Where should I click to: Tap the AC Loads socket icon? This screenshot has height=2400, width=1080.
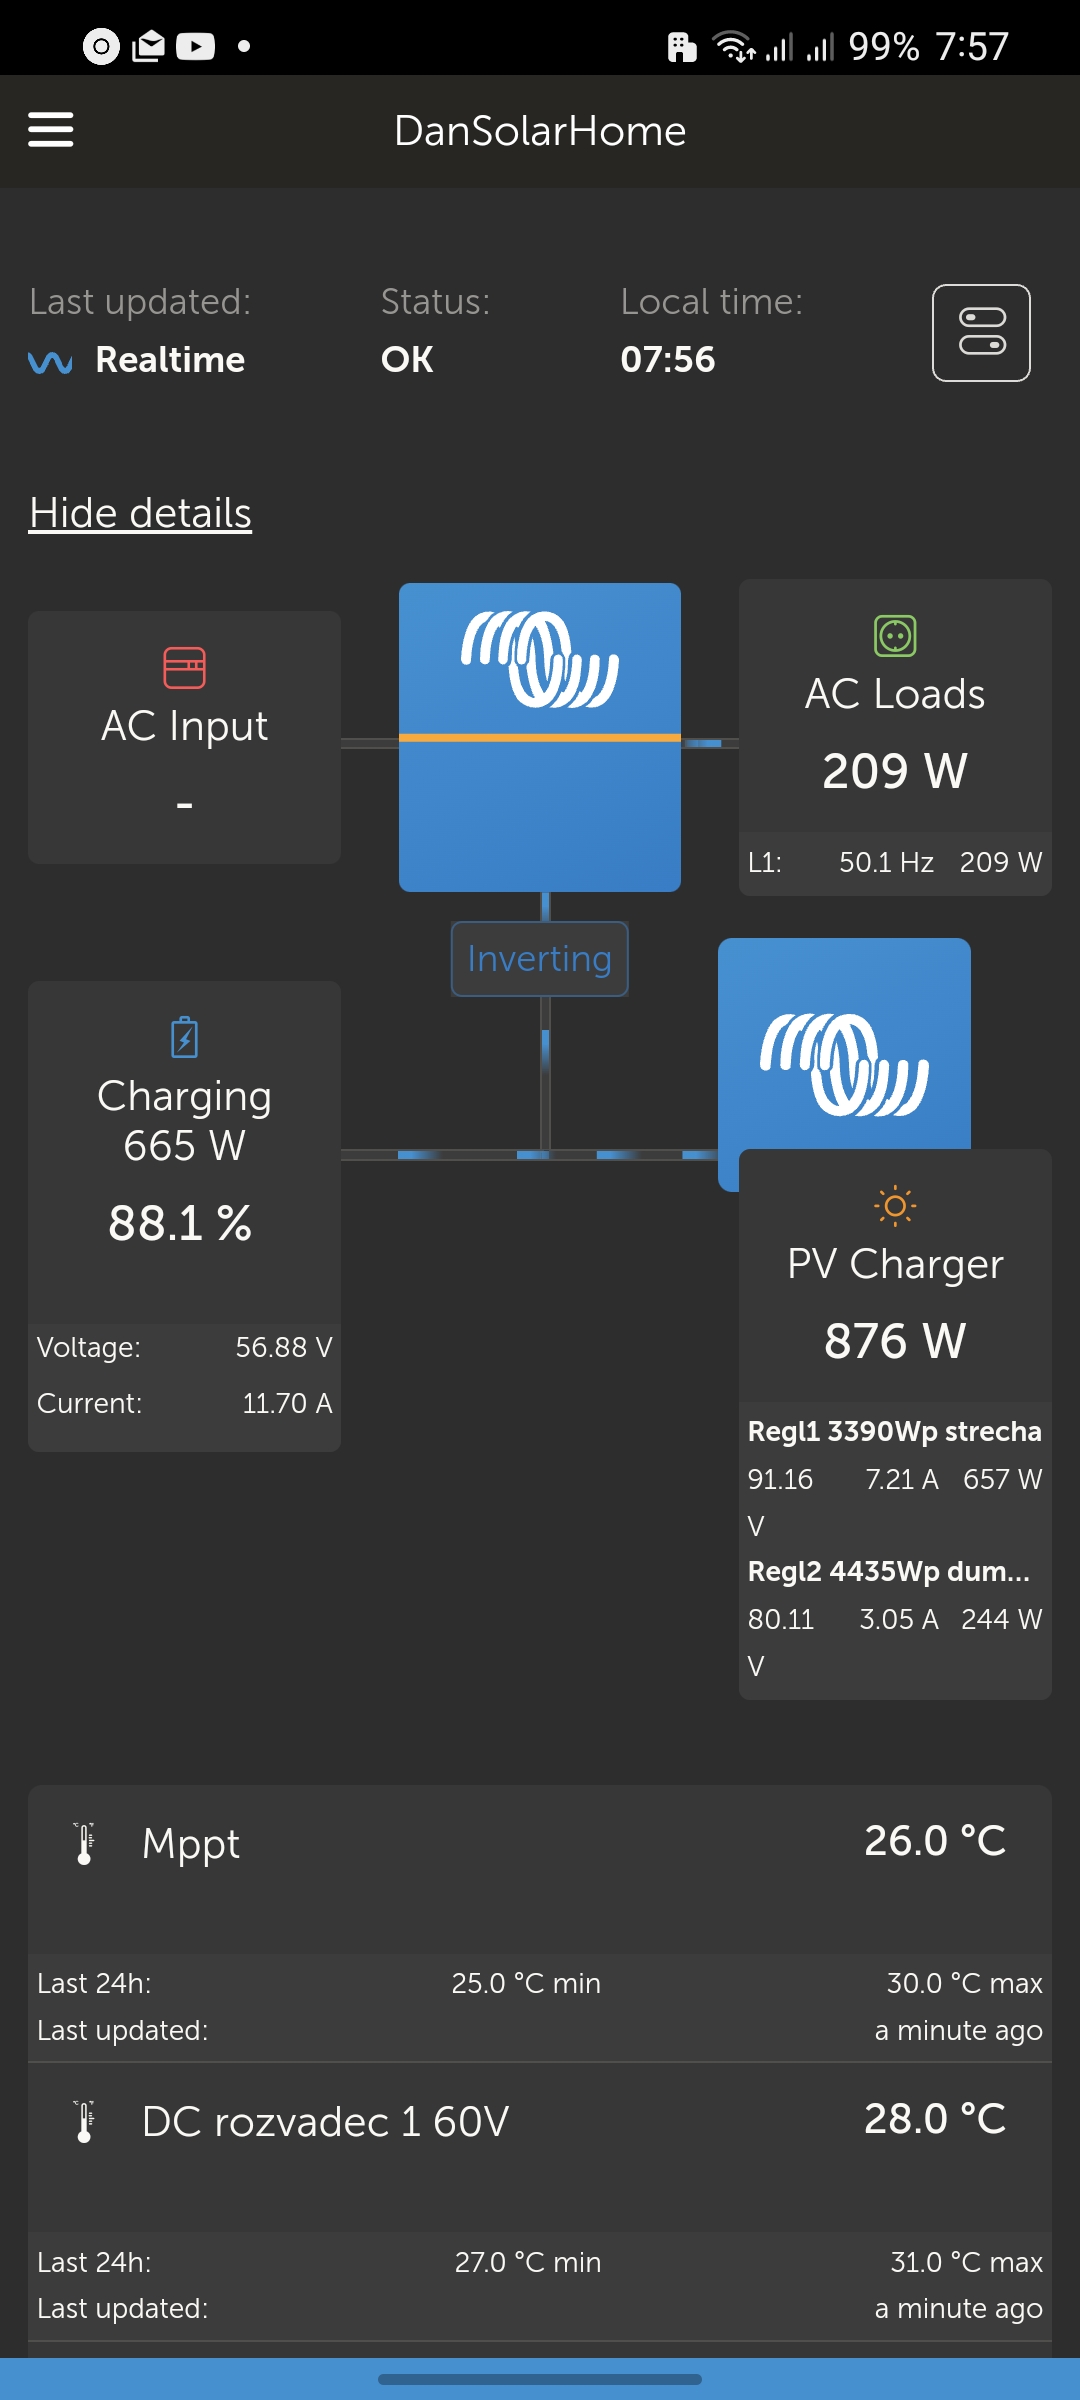pos(895,636)
